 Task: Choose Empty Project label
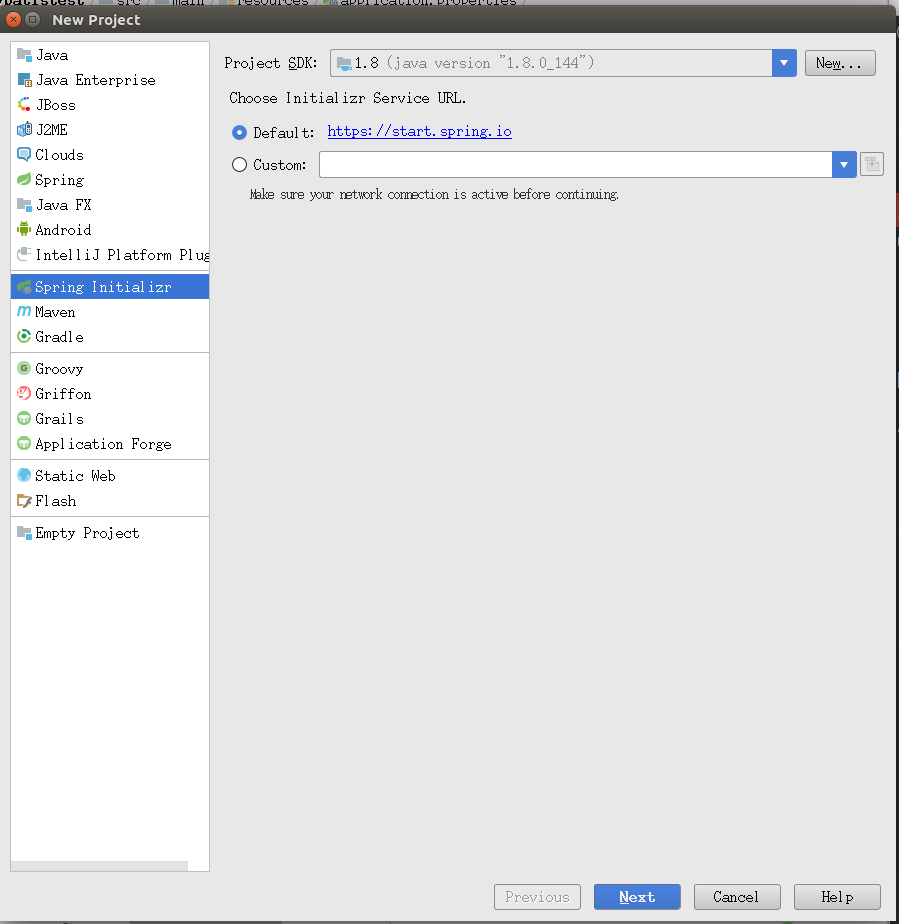tap(87, 533)
